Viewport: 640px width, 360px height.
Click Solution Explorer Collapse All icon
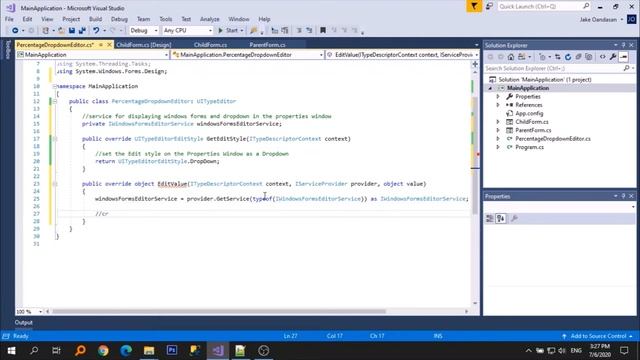point(578,57)
